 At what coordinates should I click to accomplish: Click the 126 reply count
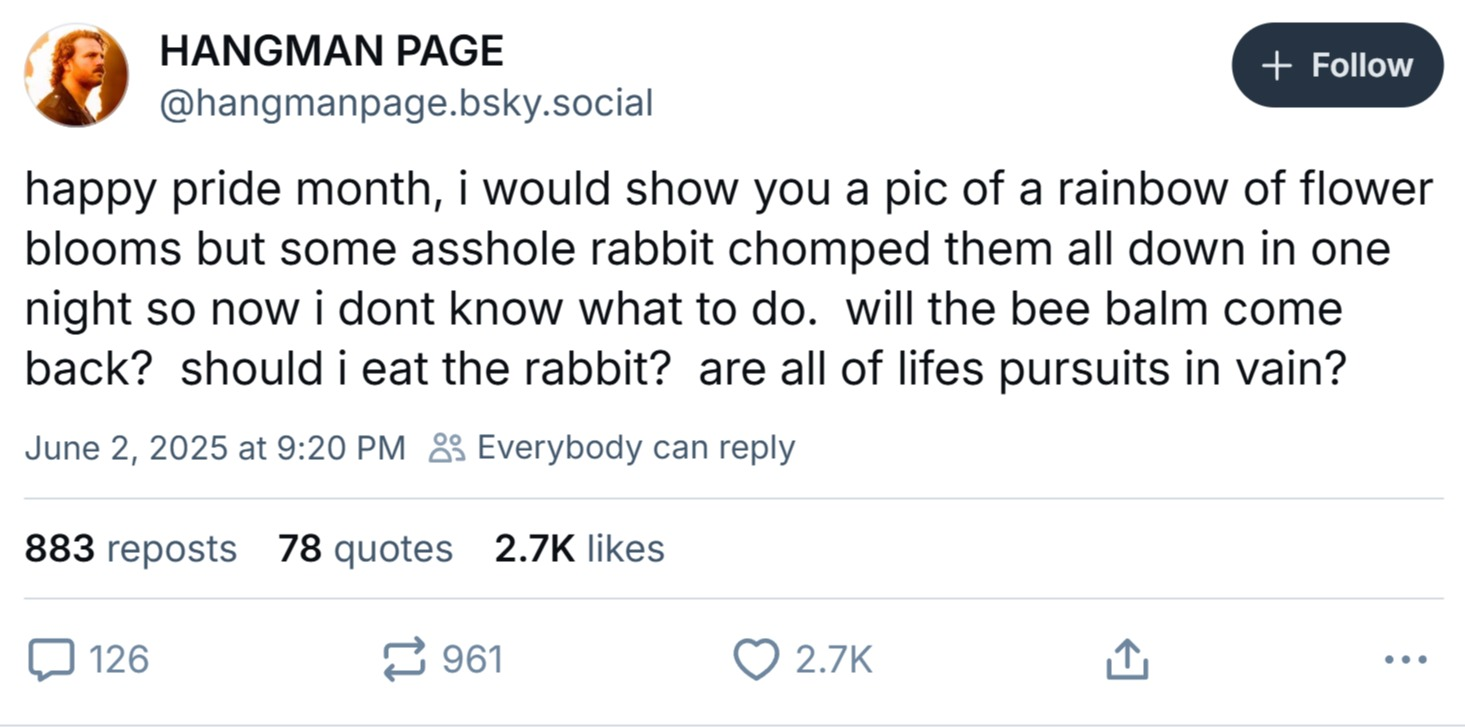(x=119, y=660)
